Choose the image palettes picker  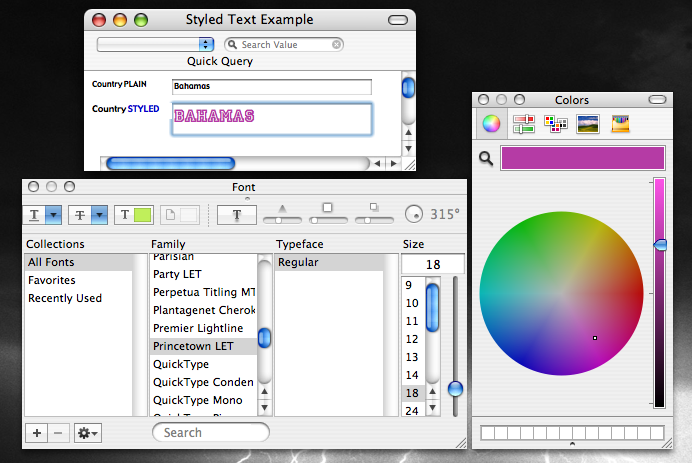click(588, 124)
